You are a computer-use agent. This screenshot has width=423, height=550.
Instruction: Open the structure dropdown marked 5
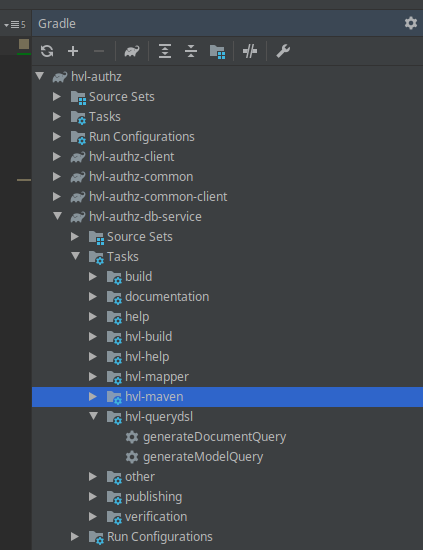(x=15, y=25)
